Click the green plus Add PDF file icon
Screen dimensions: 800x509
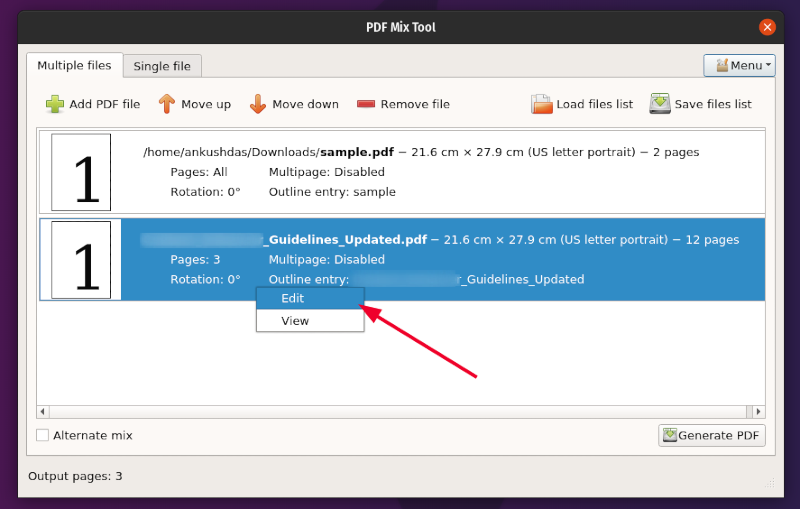(54, 104)
